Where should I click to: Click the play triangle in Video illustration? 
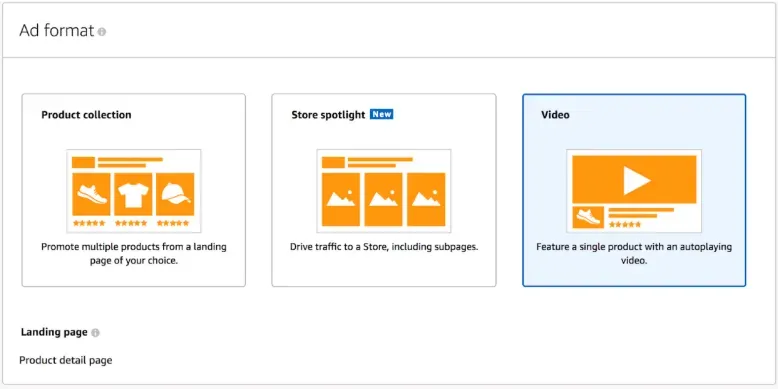pyautogui.click(x=636, y=180)
